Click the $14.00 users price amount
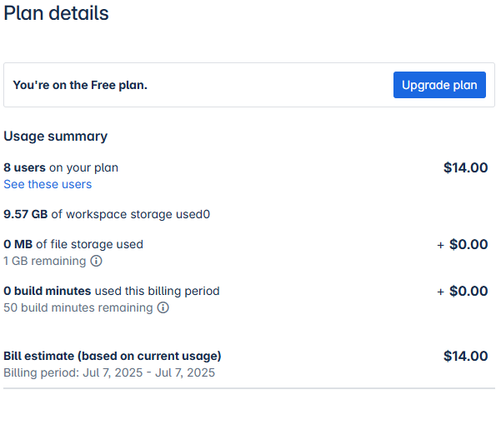501x424 pixels. pyautogui.click(x=466, y=167)
